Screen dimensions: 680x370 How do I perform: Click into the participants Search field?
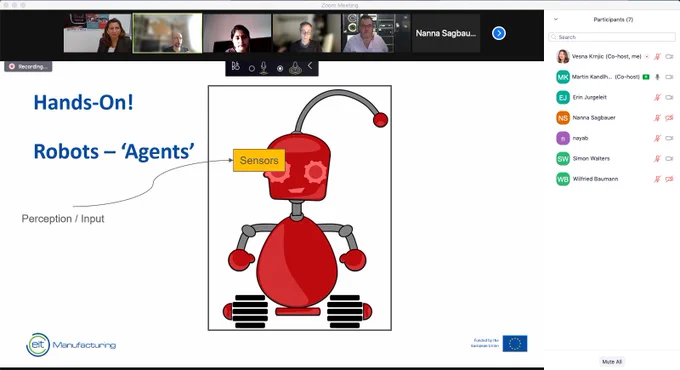(x=612, y=37)
